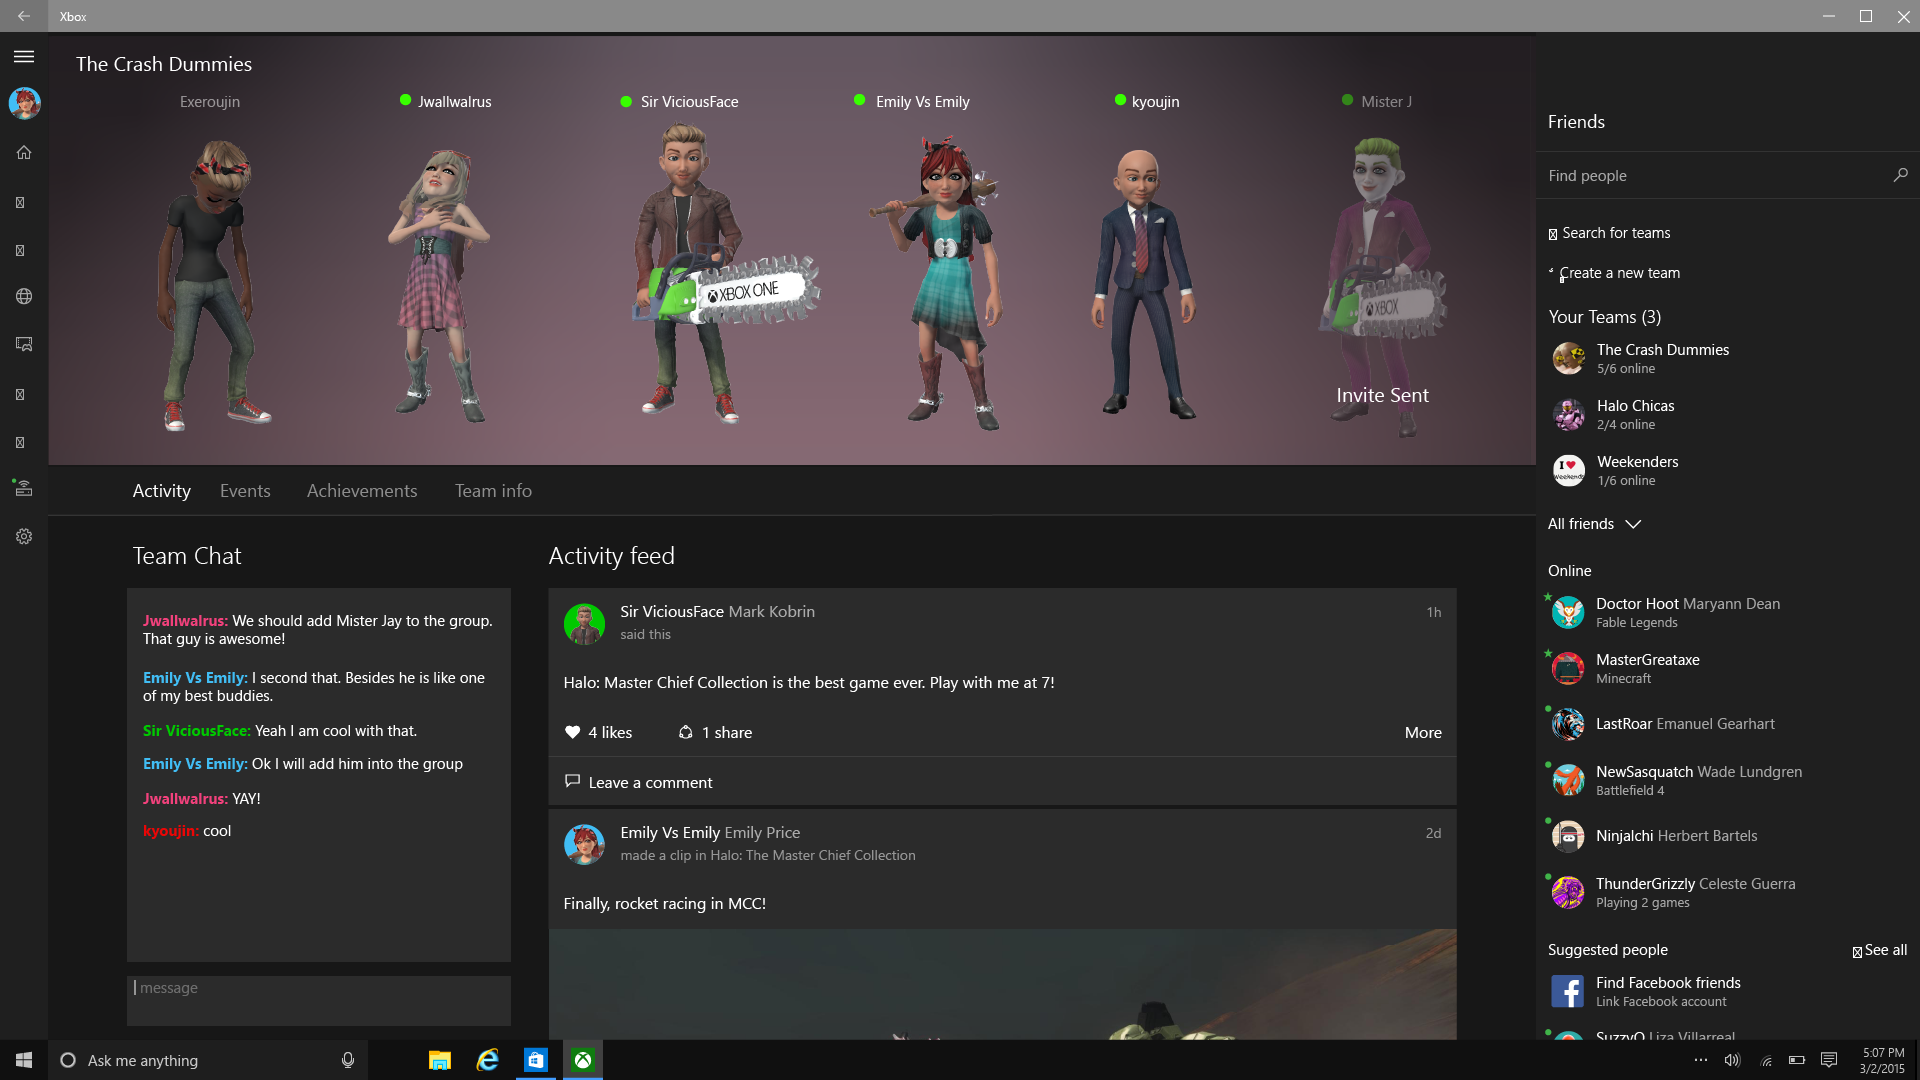Open the volume control in system tray
Viewport: 1920px width, 1080px height.
click(1733, 1060)
